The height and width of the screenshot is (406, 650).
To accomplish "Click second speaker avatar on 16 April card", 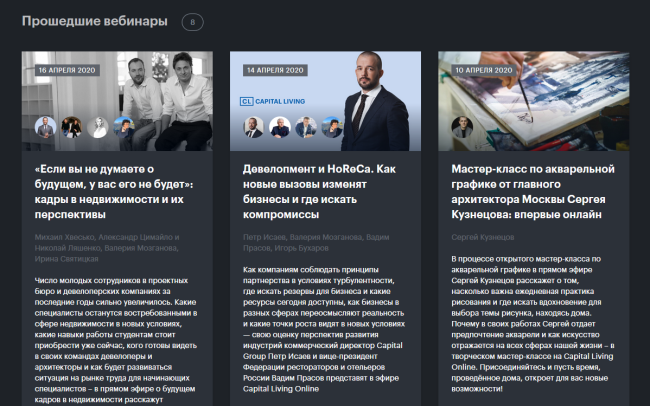I will click(x=71, y=127).
